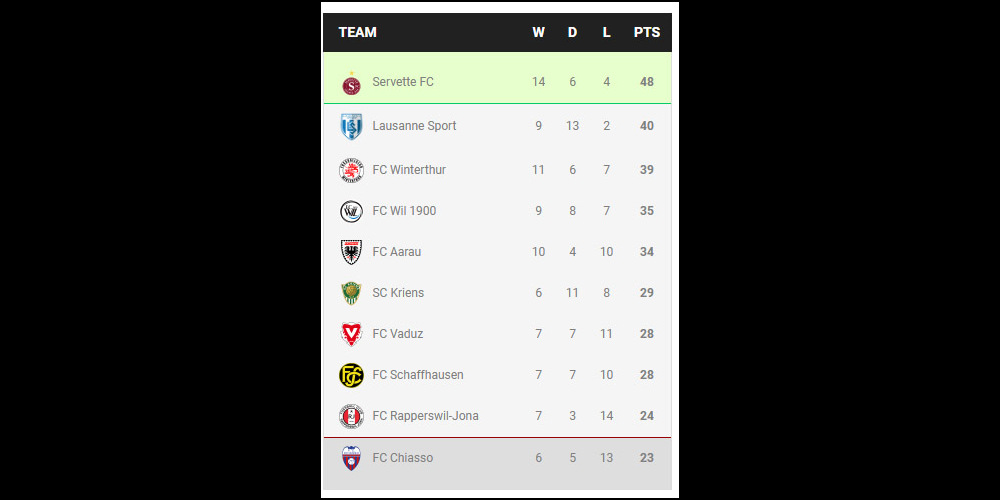
Task: Click the FC Schaffhausen yellow logo
Action: click(x=351, y=375)
